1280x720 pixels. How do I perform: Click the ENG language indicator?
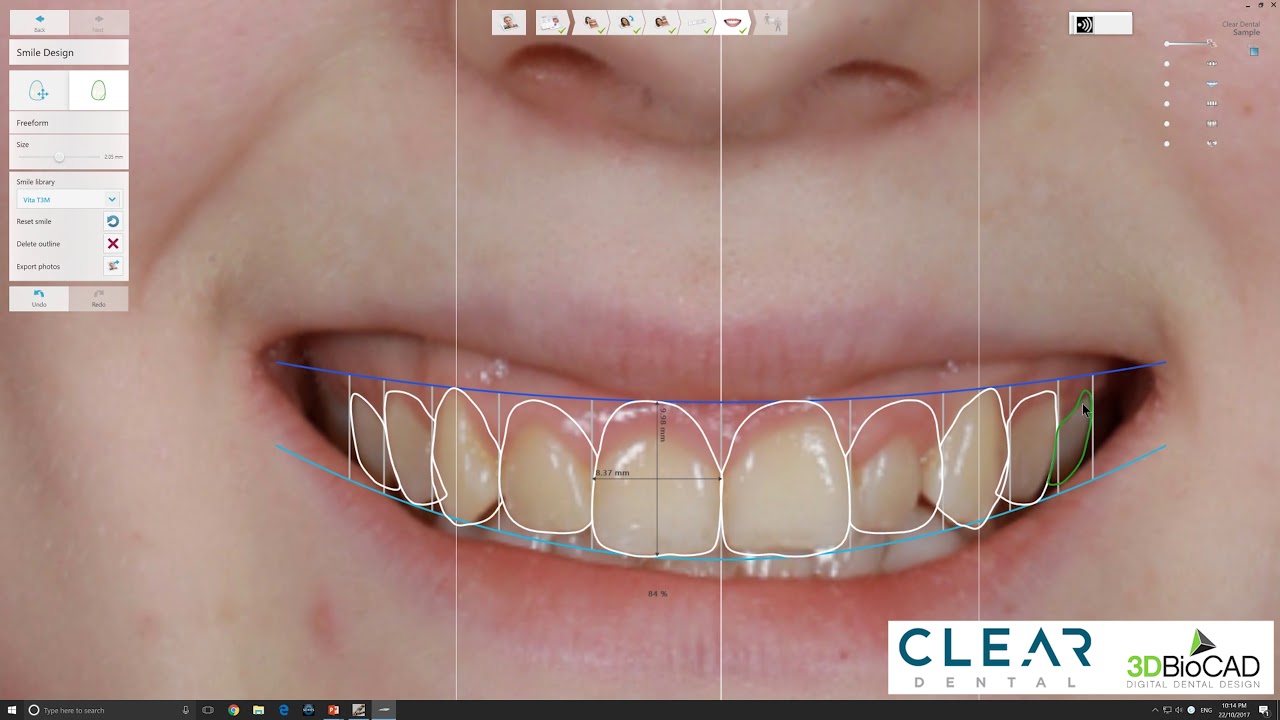(x=1206, y=710)
